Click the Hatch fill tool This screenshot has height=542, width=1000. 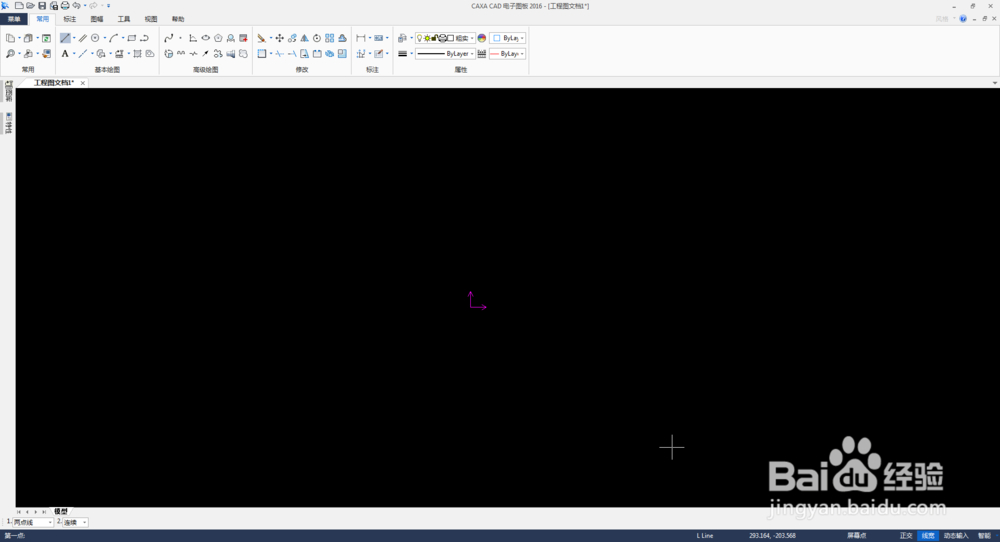(x=137, y=54)
